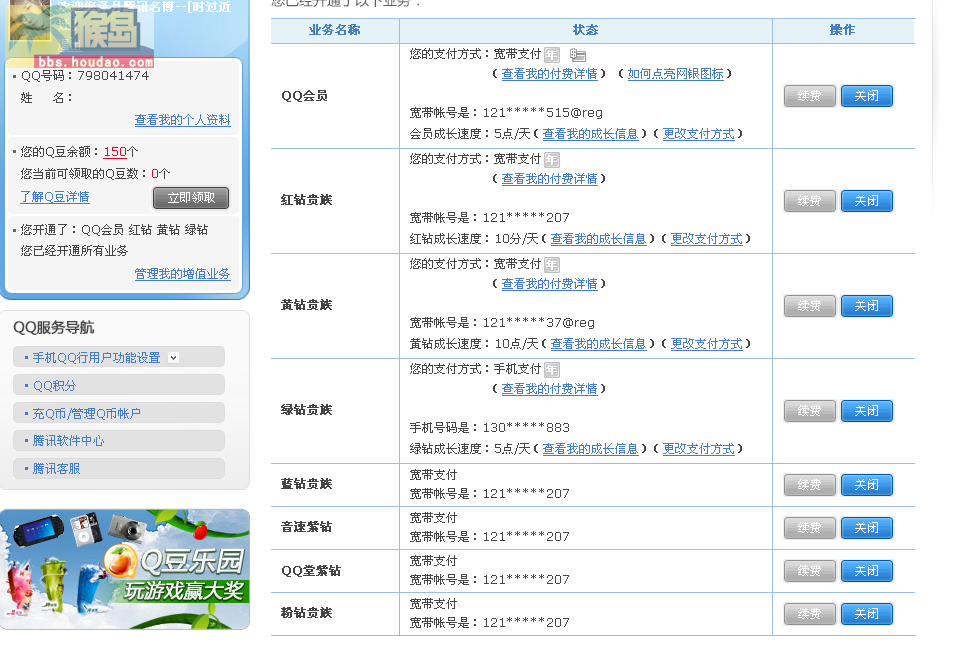Renew 黄钻贵族 with 续费 button
The height and width of the screenshot is (662, 973).
(809, 306)
